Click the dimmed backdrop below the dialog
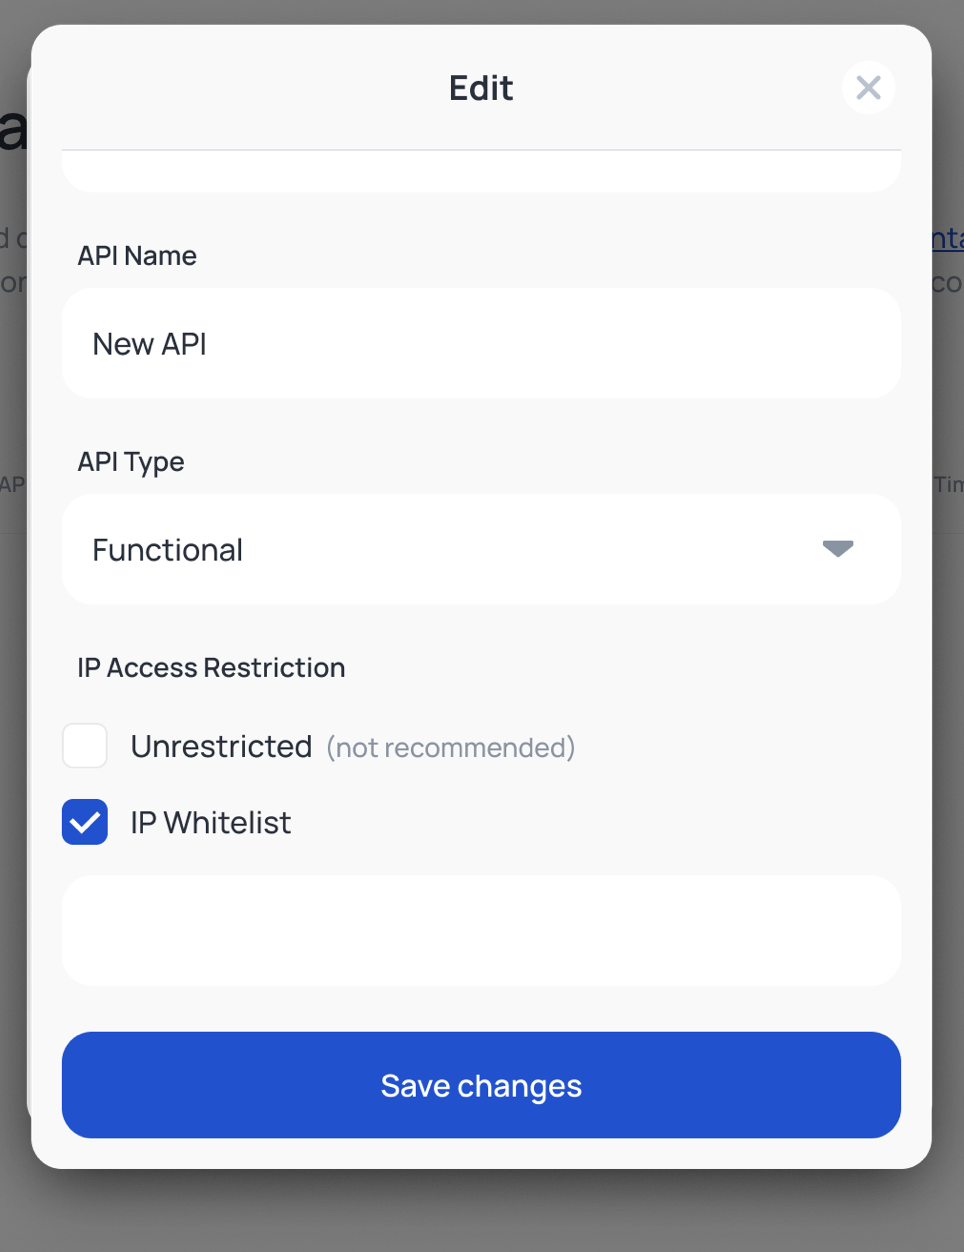 (481, 1212)
